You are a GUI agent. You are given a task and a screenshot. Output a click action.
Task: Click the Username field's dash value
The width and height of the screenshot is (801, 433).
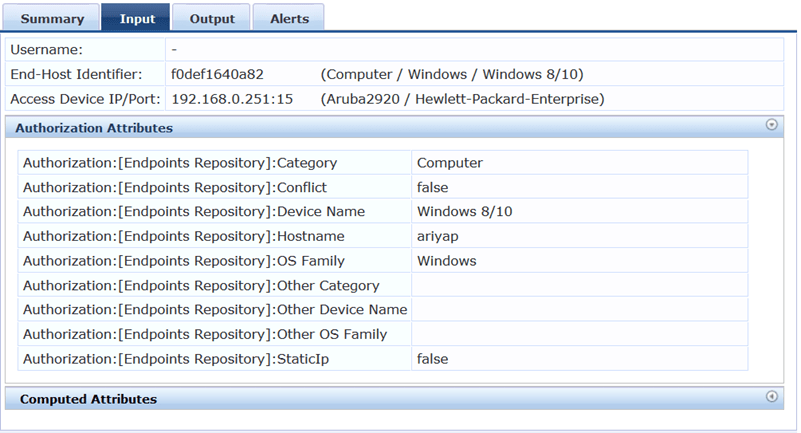pyautogui.click(x=175, y=49)
